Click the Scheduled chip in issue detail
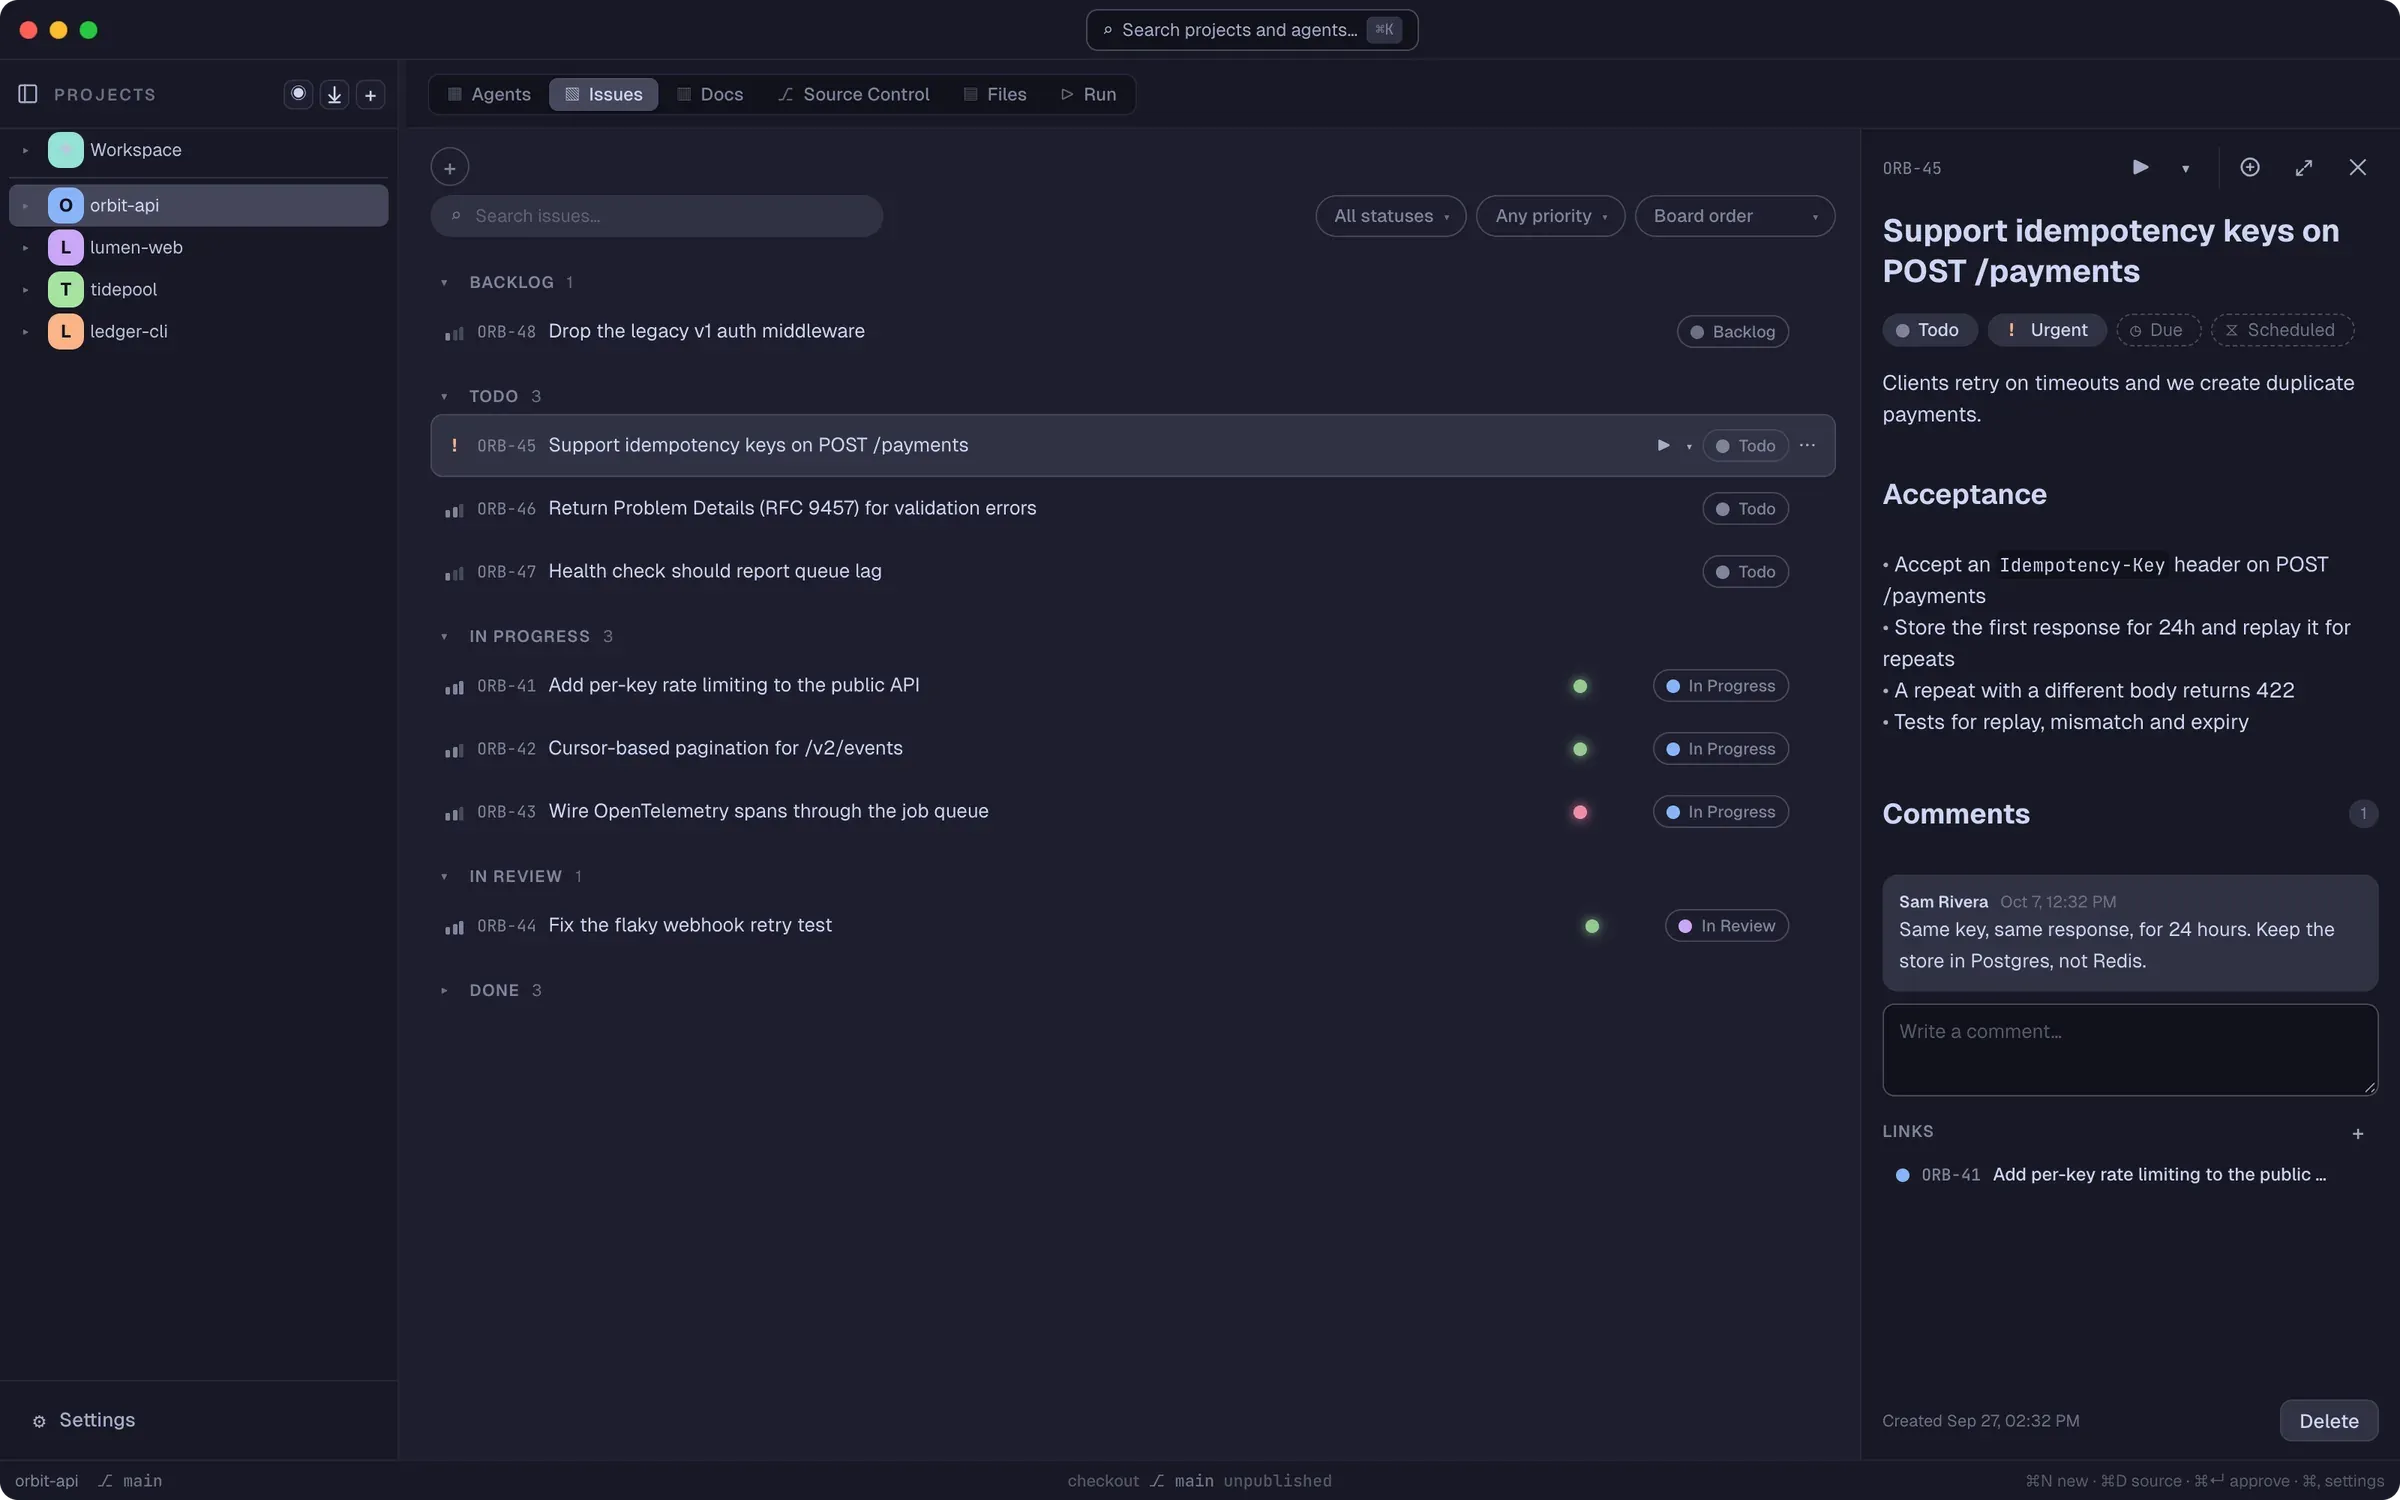 [2282, 330]
